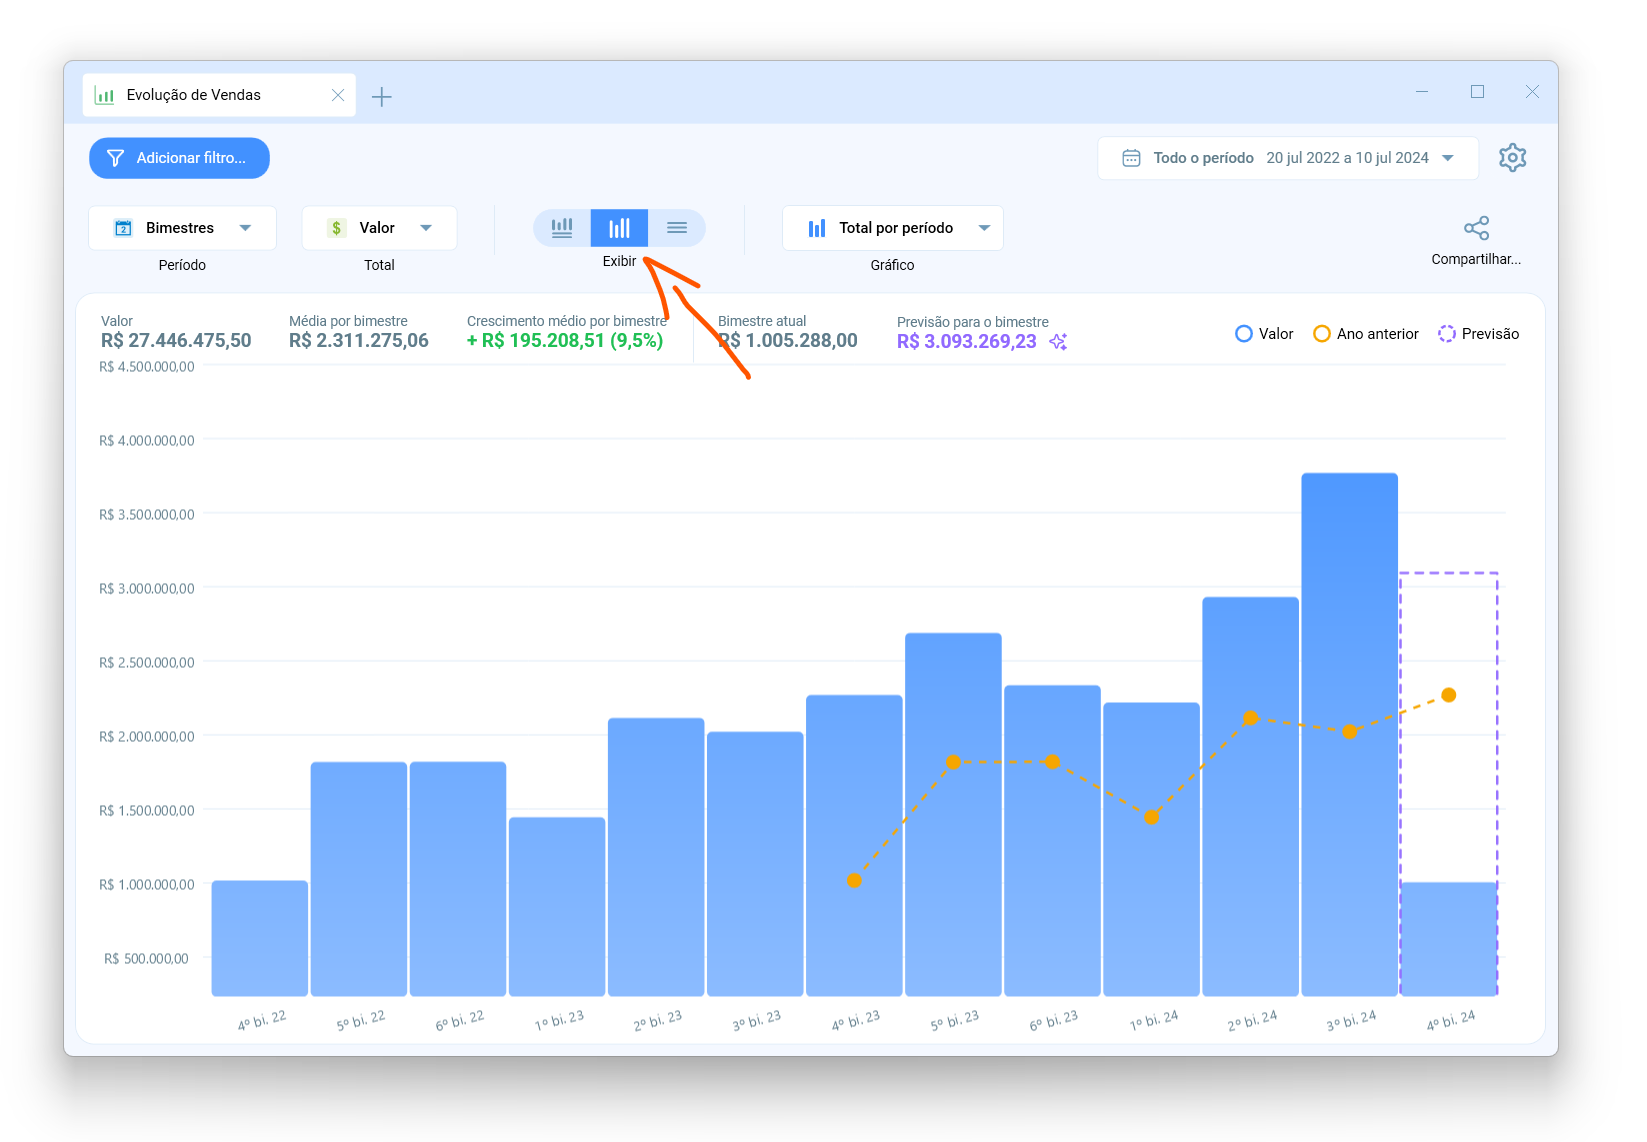Toggle the Ano anterior legend series
The height and width of the screenshot is (1142, 1647).
click(1366, 334)
